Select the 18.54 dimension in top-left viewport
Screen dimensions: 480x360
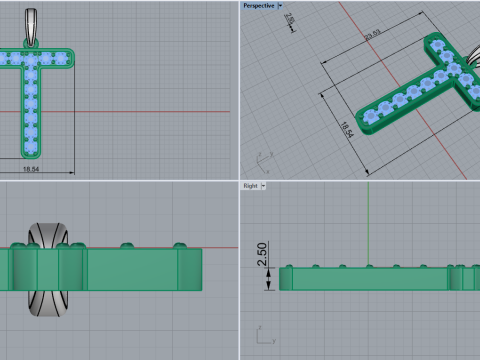click(x=31, y=169)
